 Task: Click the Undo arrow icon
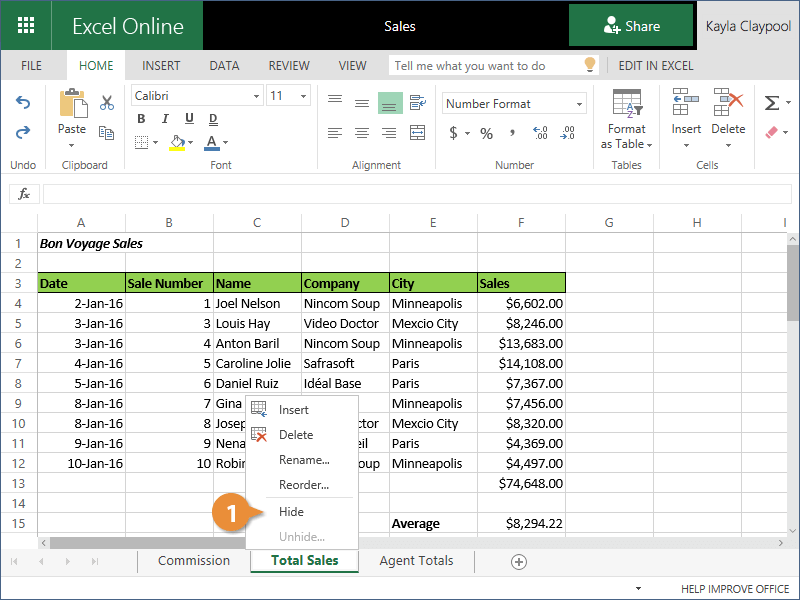tap(23, 103)
